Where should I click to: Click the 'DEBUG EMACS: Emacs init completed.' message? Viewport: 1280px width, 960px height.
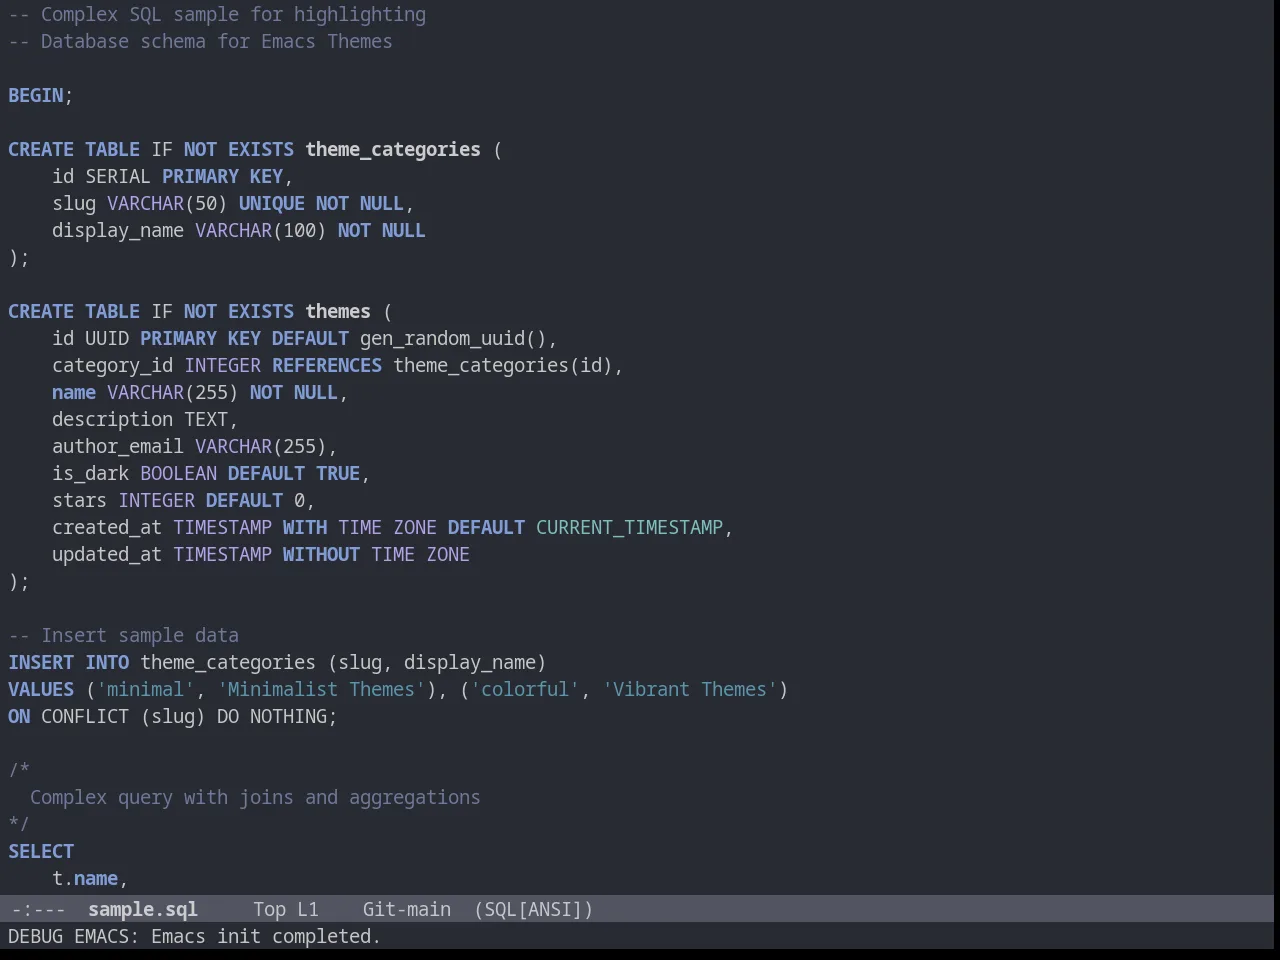coord(194,936)
